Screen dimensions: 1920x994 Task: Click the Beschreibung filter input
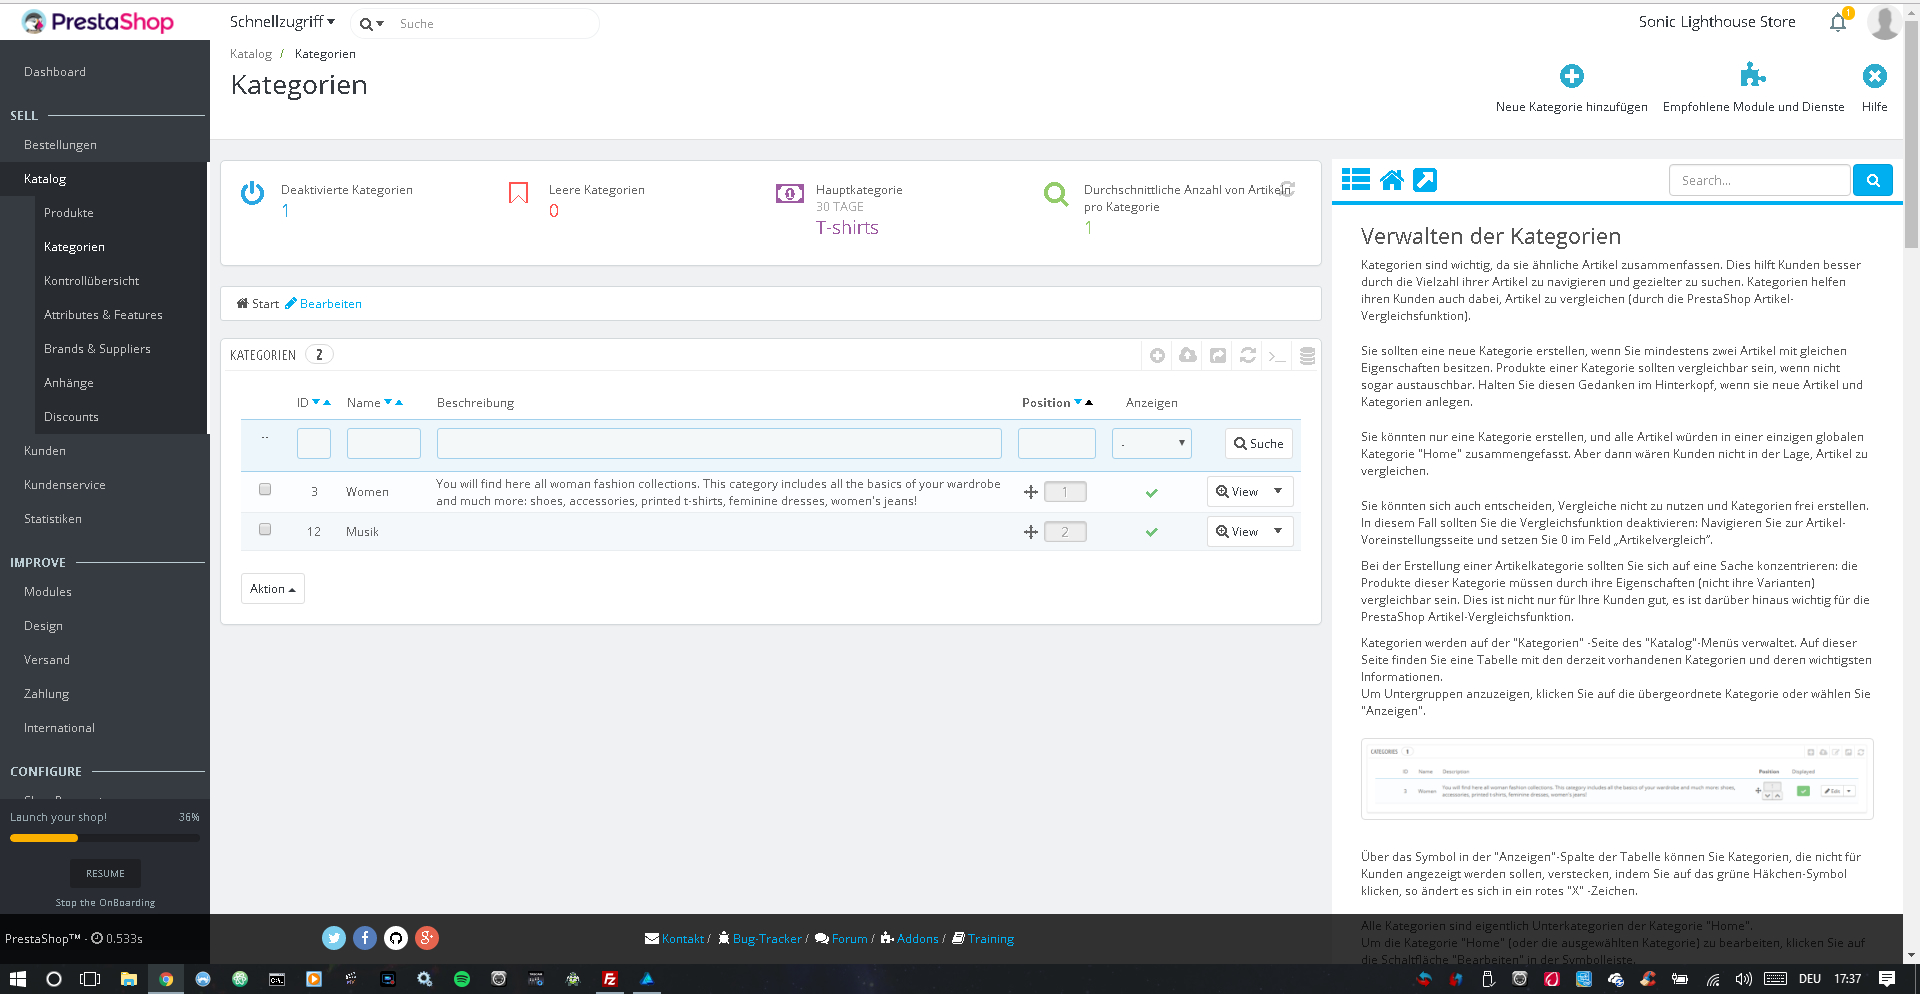[x=719, y=443]
